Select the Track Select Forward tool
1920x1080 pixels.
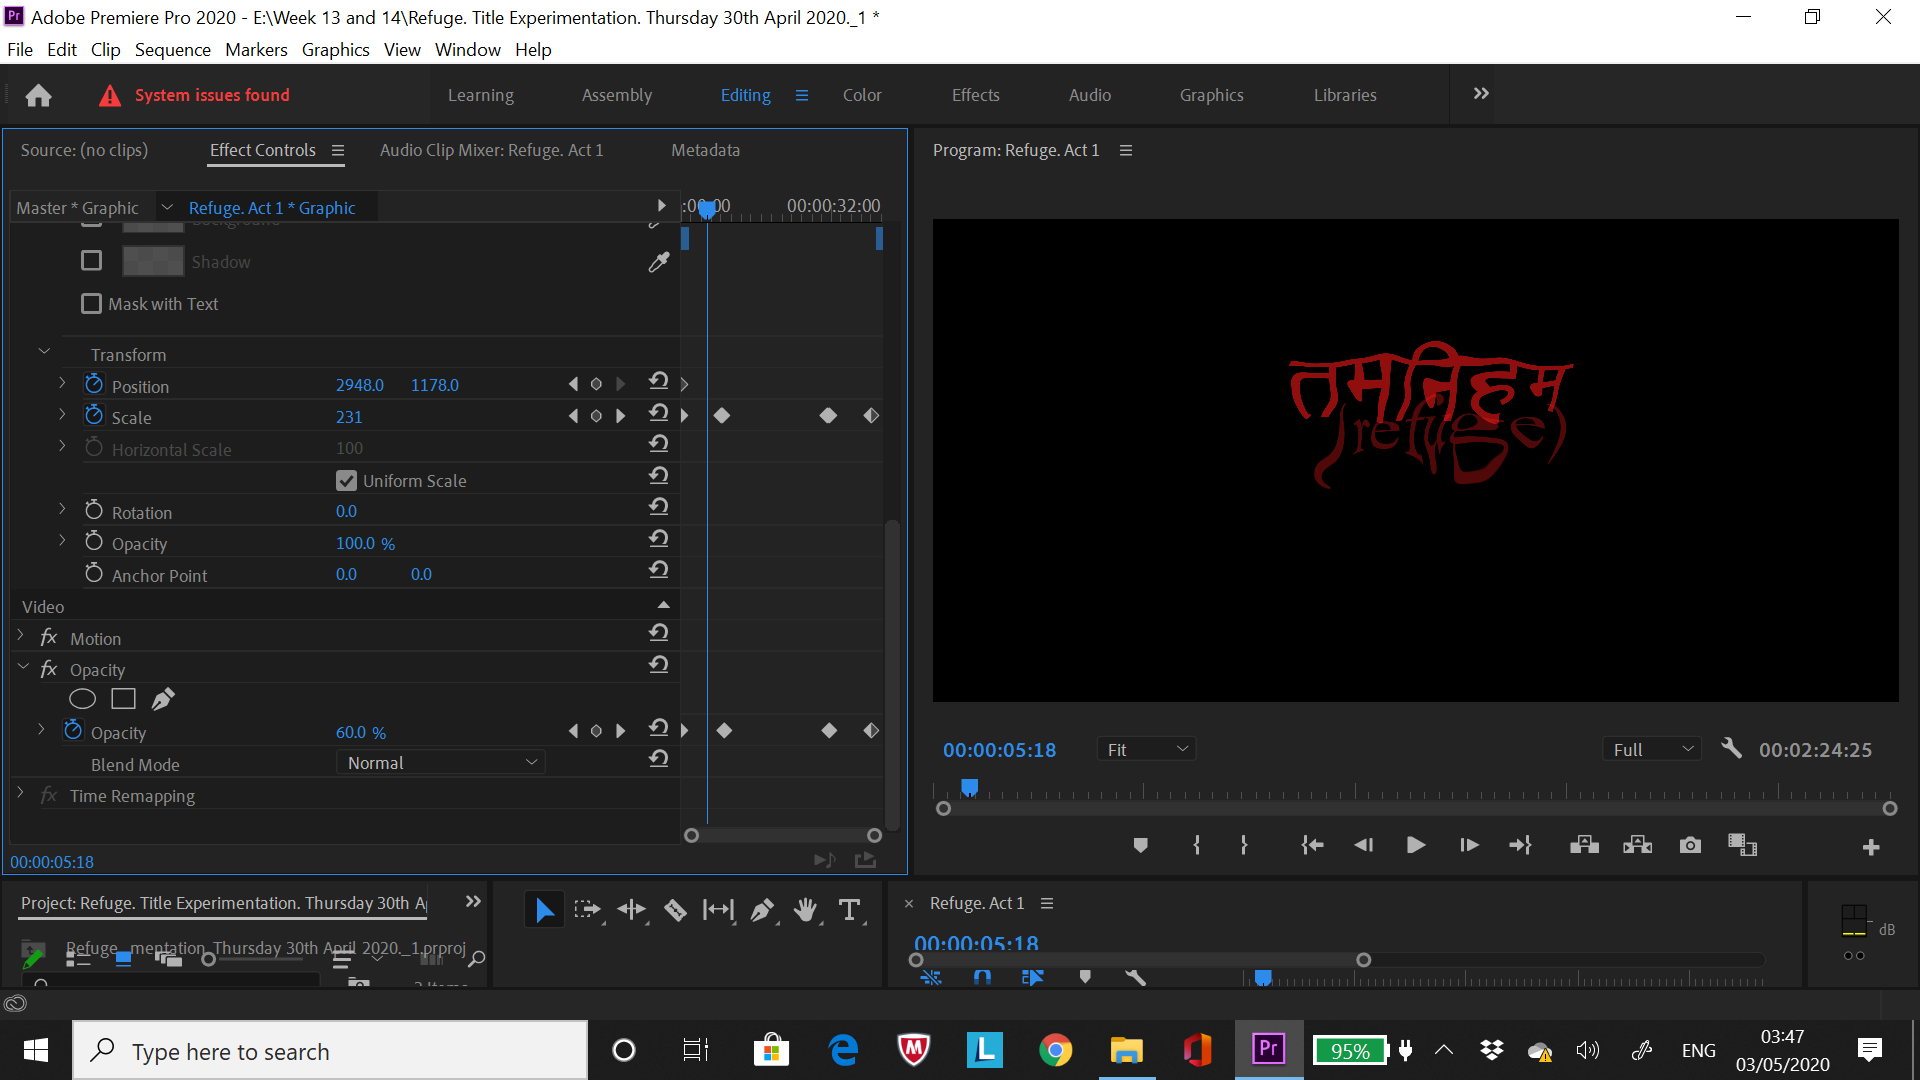(588, 910)
